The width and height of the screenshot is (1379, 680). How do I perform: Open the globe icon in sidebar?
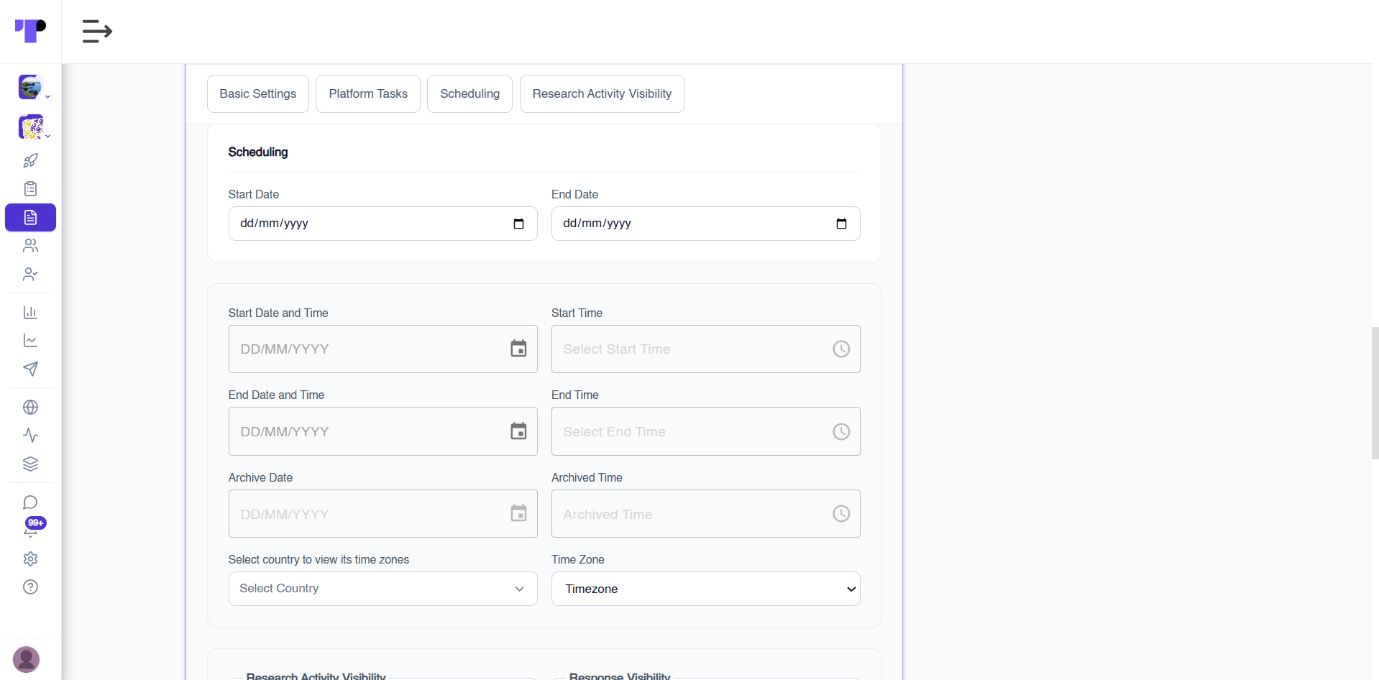click(x=30, y=407)
